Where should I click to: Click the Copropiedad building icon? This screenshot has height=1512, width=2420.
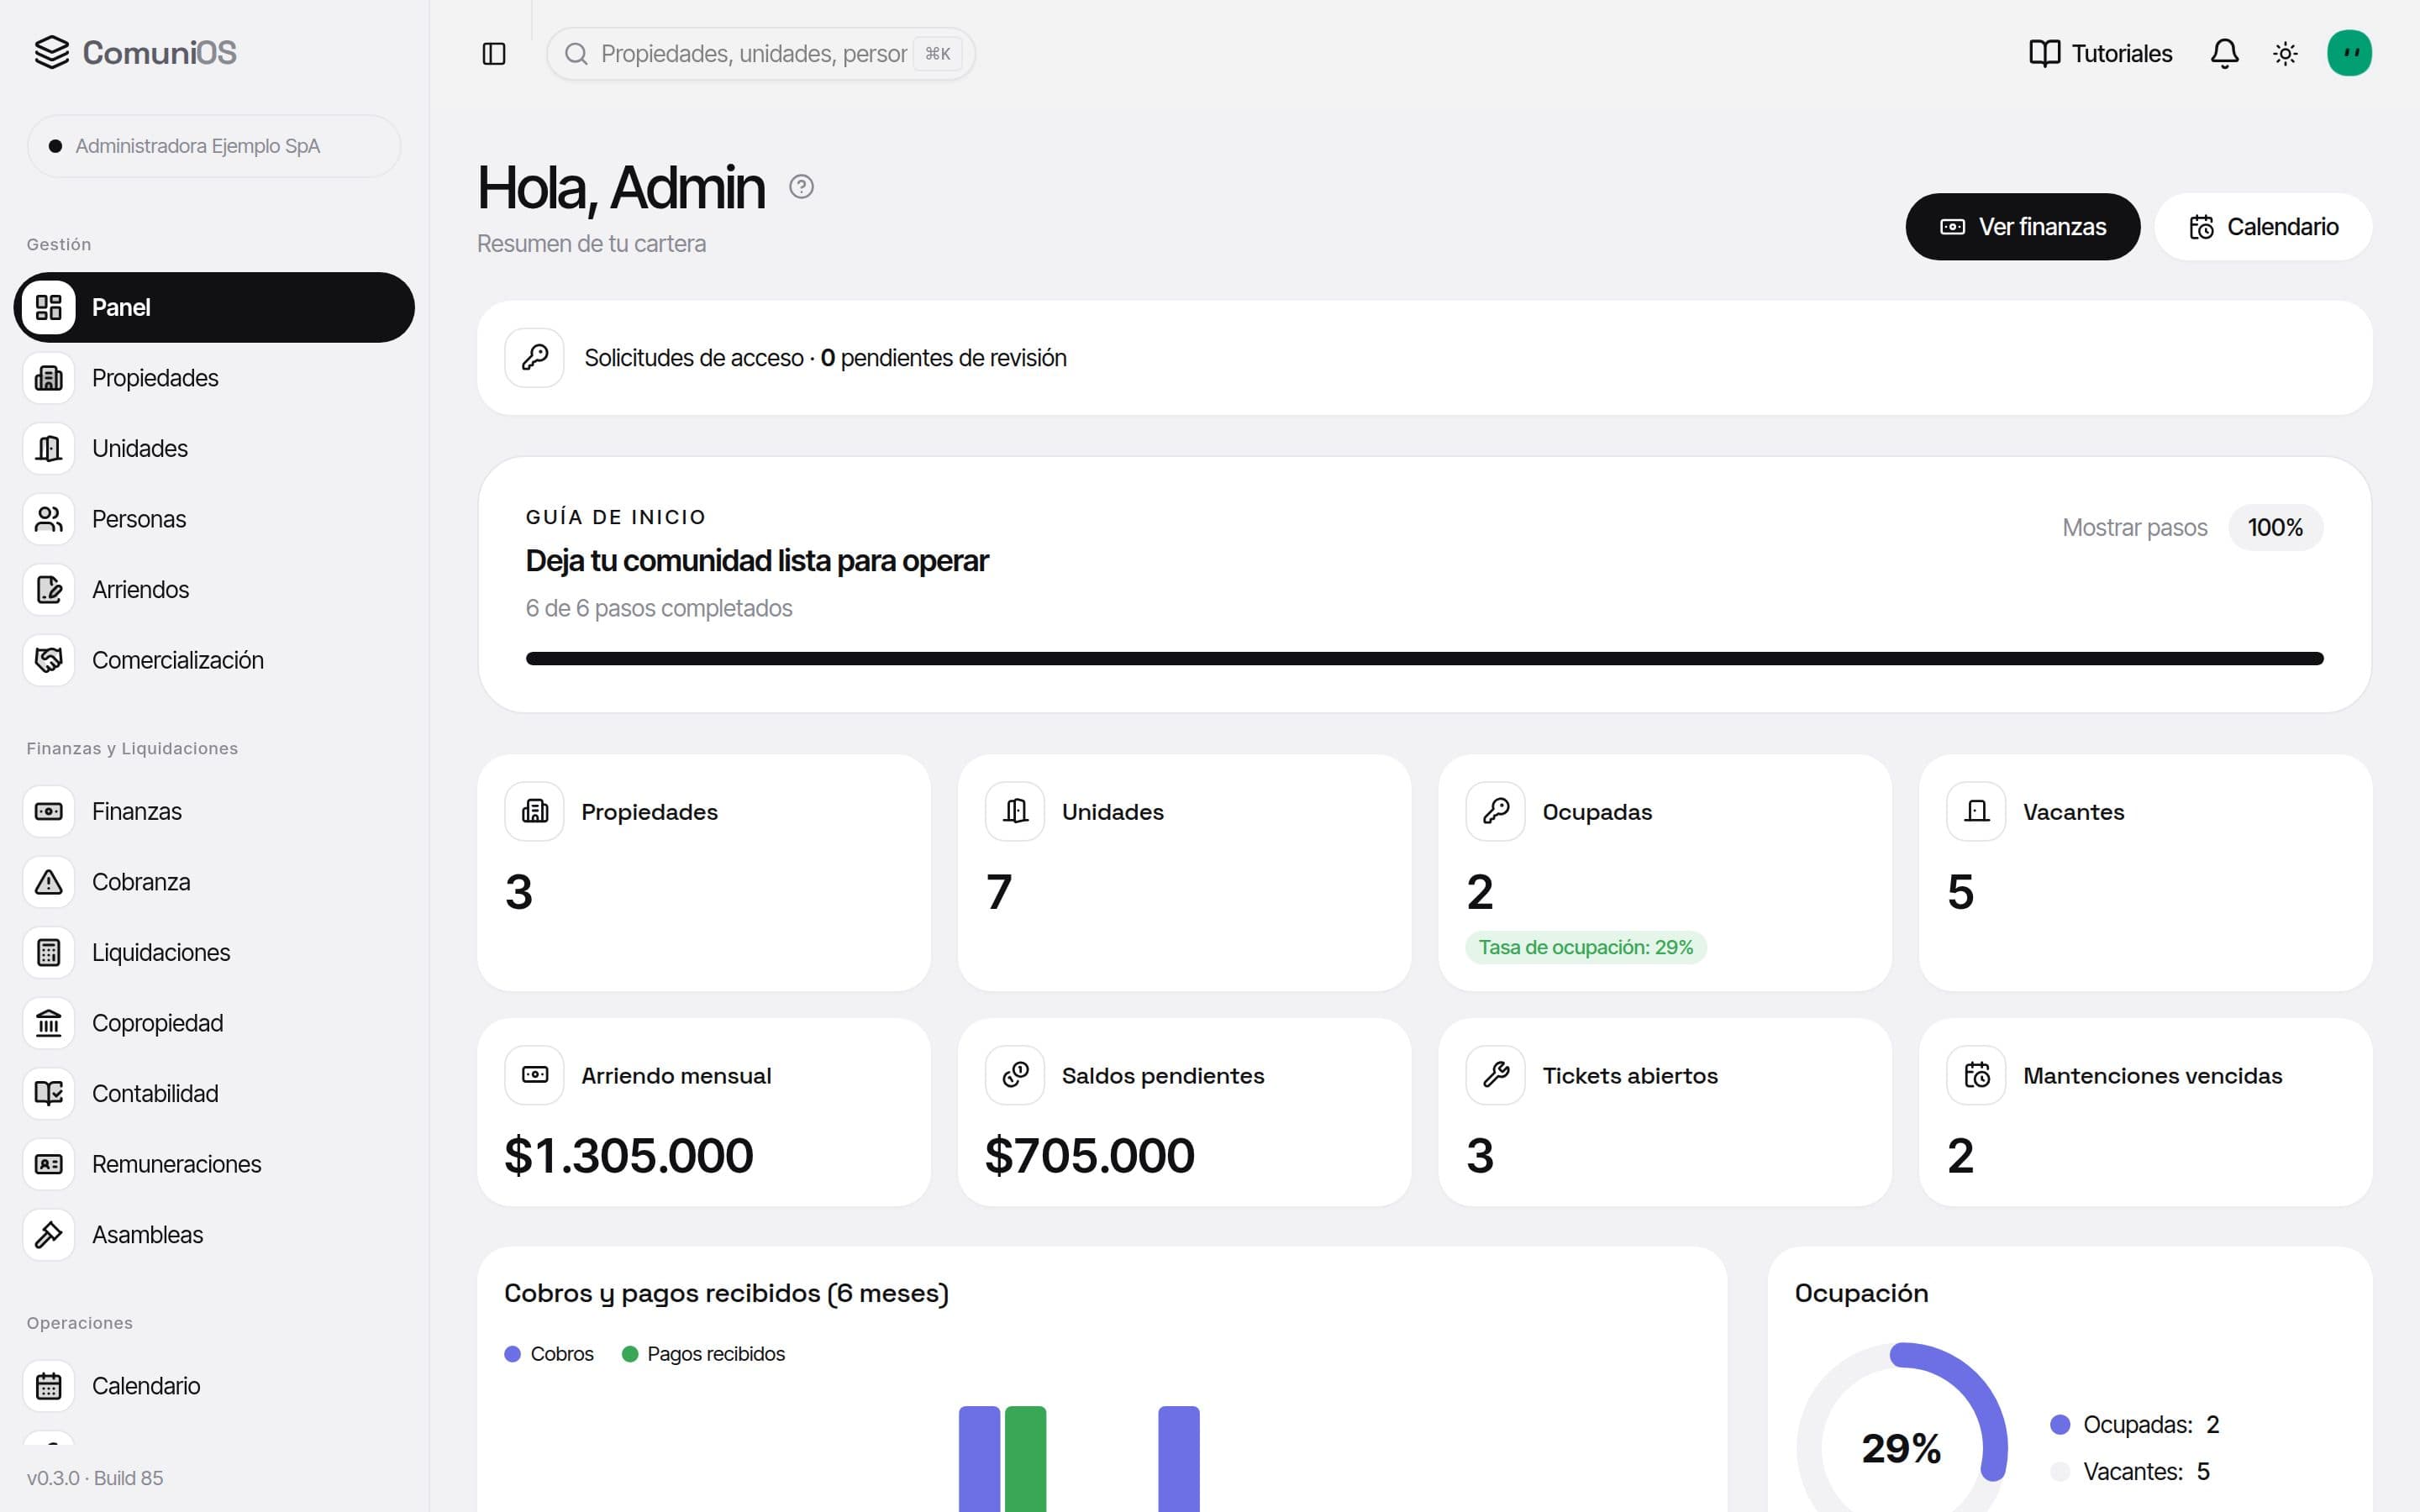point(49,1023)
